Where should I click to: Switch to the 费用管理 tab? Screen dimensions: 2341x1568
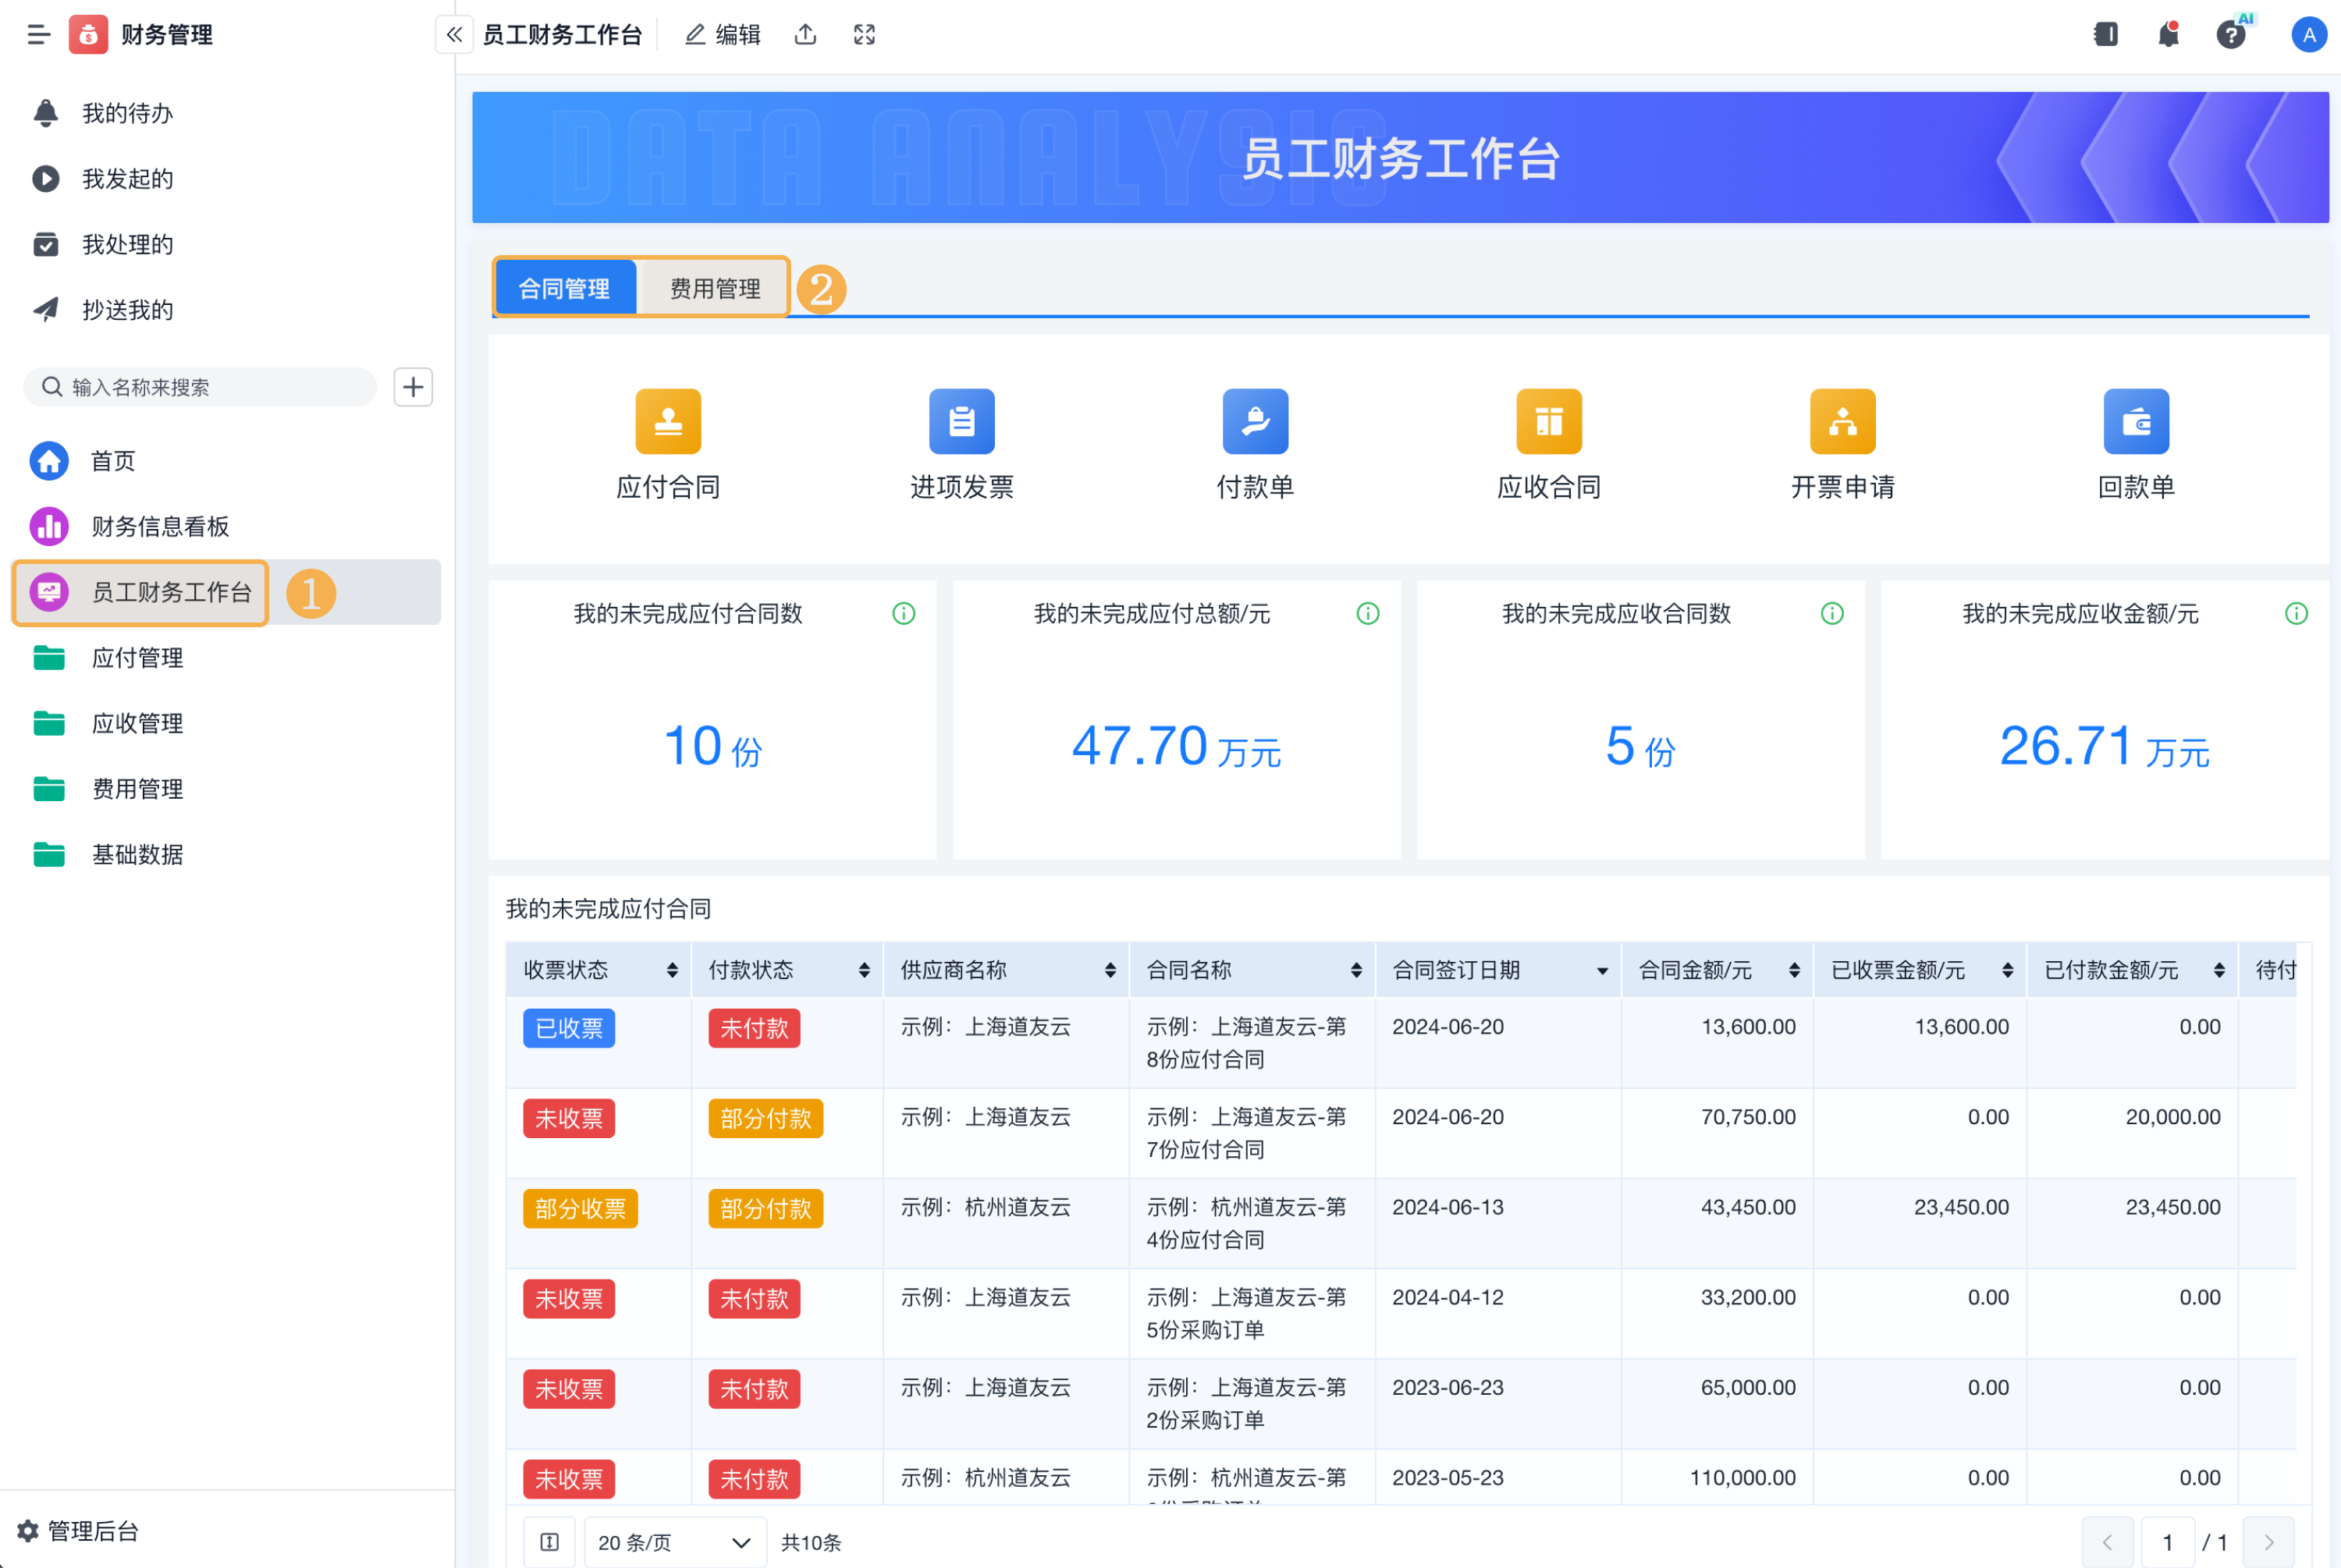coord(714,289)
